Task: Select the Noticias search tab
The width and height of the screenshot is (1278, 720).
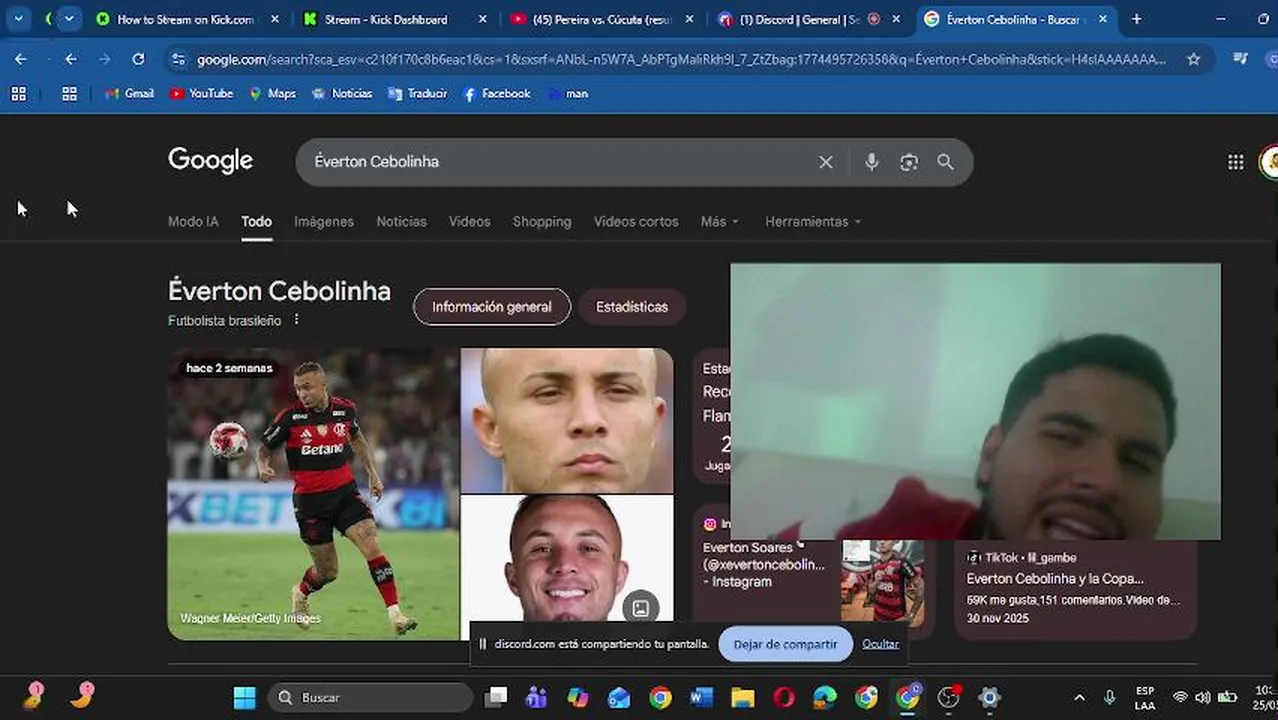Action: click(401, 221)
